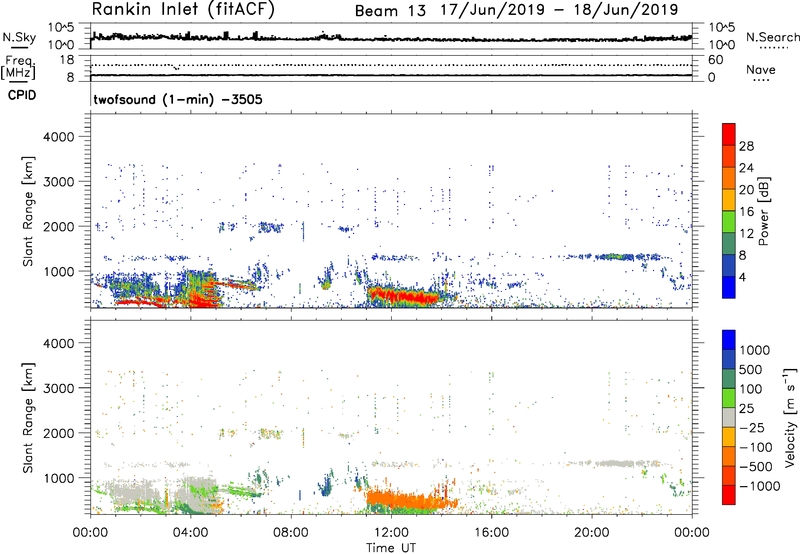
Task: Click the 'Freq. [MHz]' axis label
Action: tap(19, 67)
